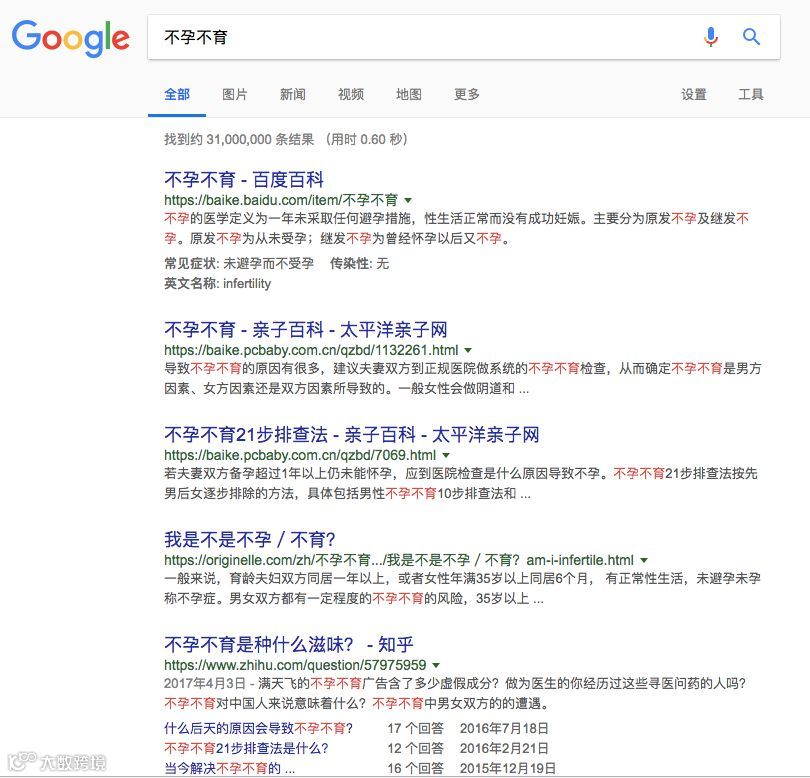Expand arrow beside pcbaby qzbd/7069.html URL

(446, 455)
